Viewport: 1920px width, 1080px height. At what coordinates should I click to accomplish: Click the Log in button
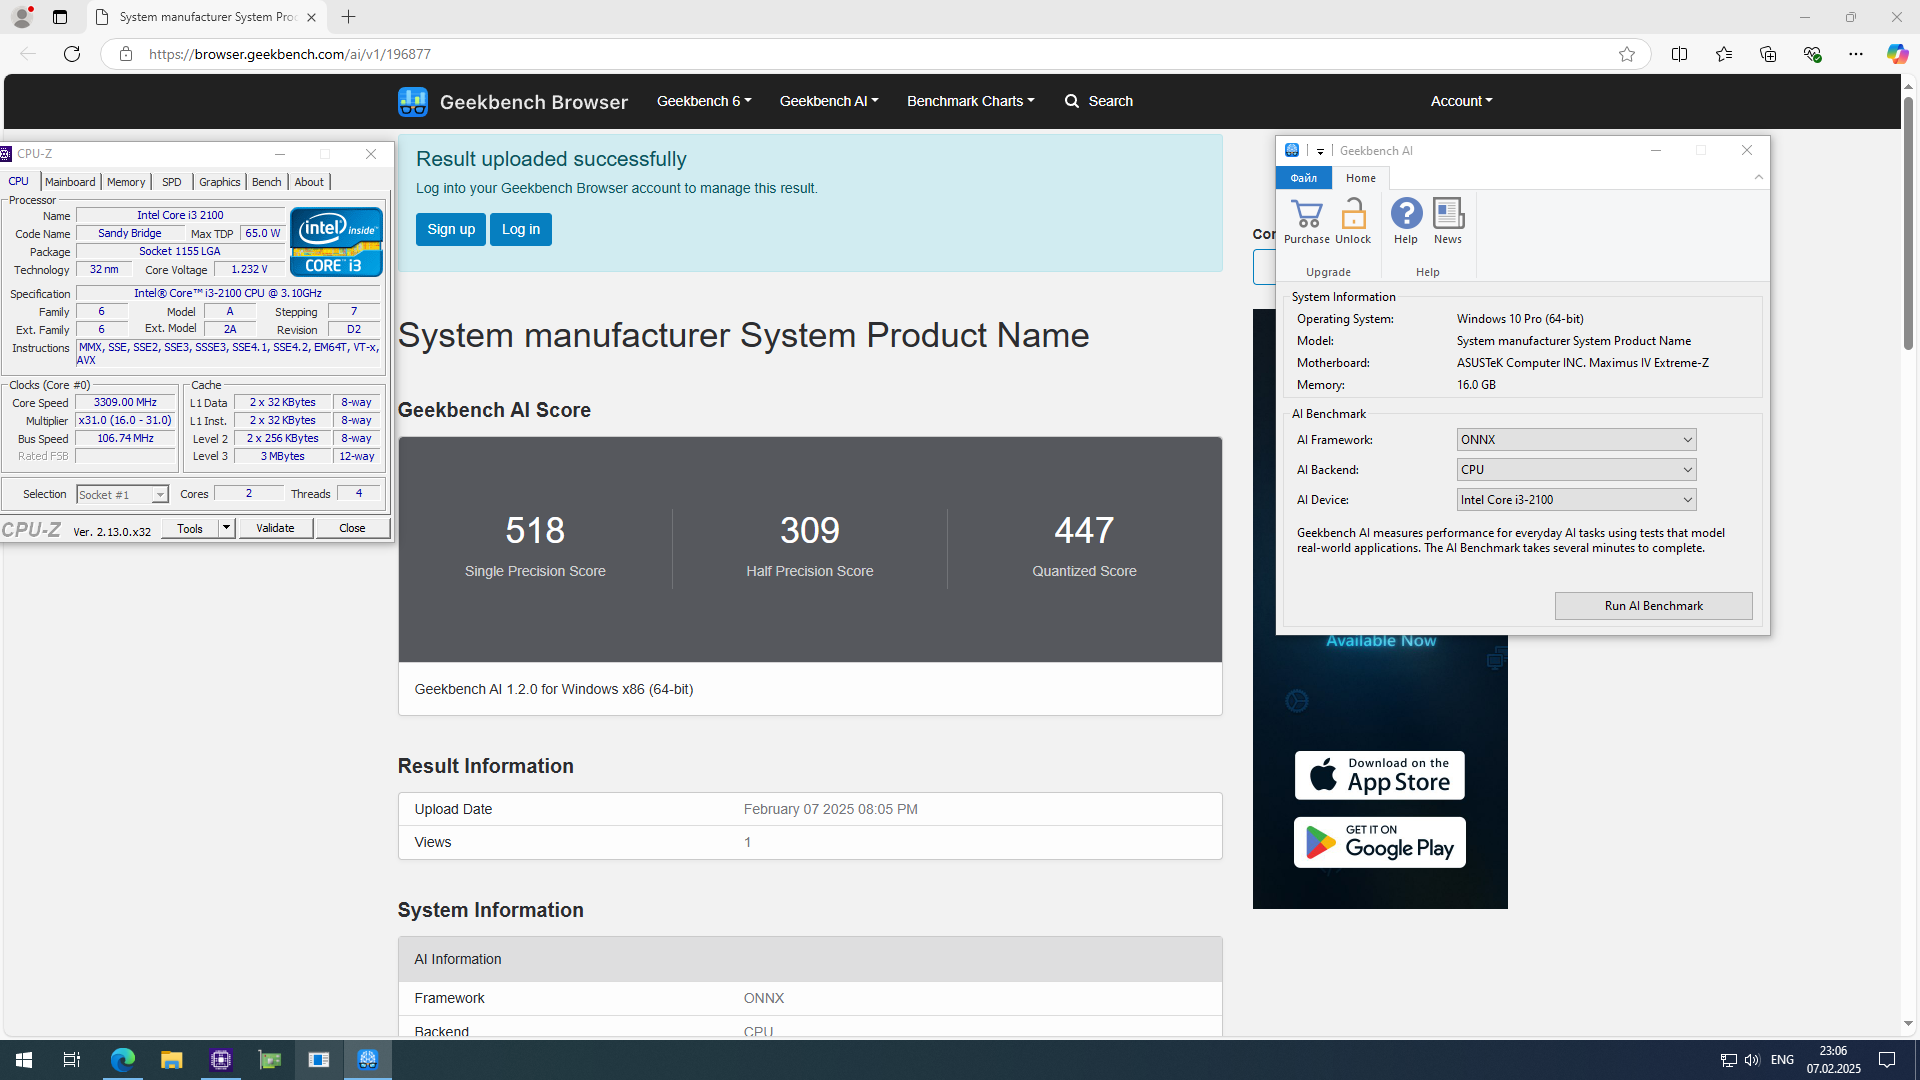[x=521, y=229]
